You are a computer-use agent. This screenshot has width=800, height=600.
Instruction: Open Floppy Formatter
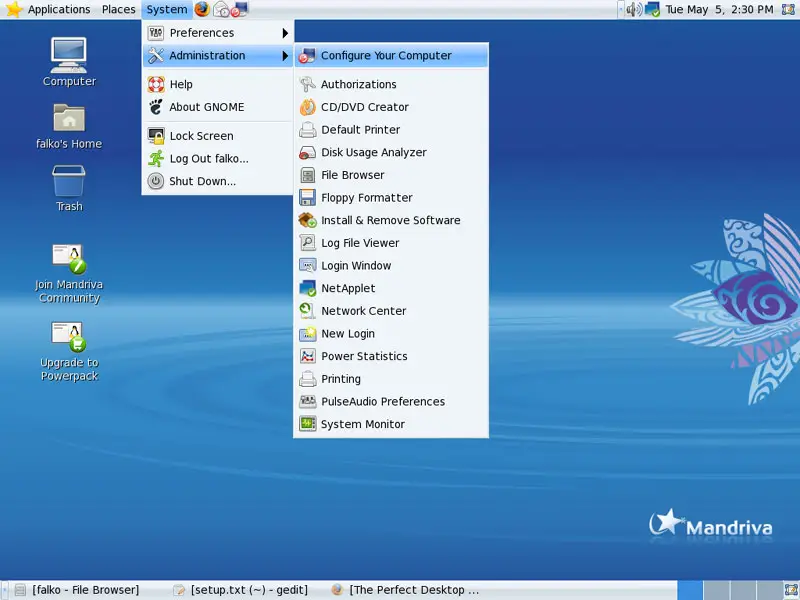(x=391, y=197)
